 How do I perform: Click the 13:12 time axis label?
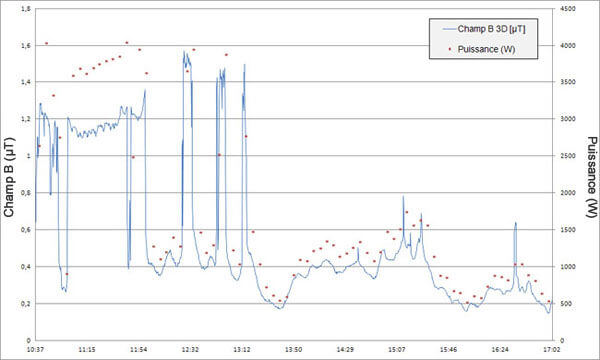pos(242,349)
